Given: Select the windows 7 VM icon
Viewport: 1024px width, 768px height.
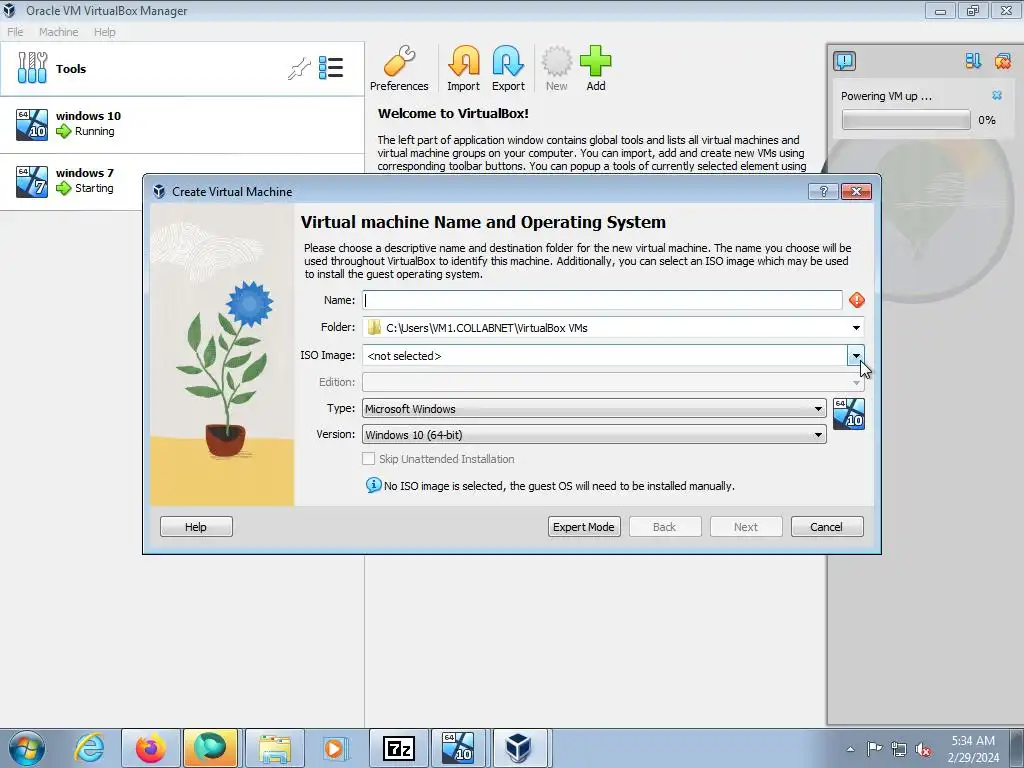Looking at the screenshot, I should (x=32, y=181).
